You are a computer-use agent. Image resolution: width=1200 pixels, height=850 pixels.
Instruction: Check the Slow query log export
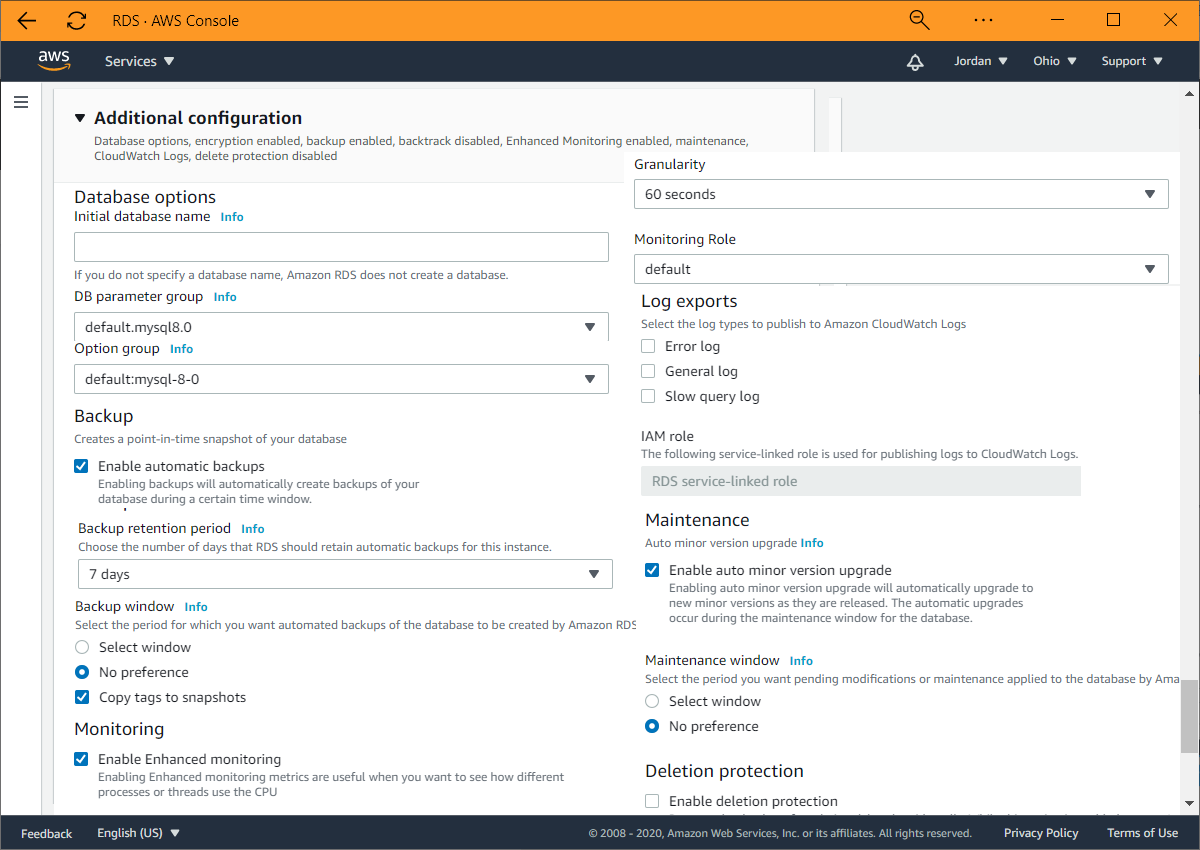pyautogui.click(x=648, y=396)
